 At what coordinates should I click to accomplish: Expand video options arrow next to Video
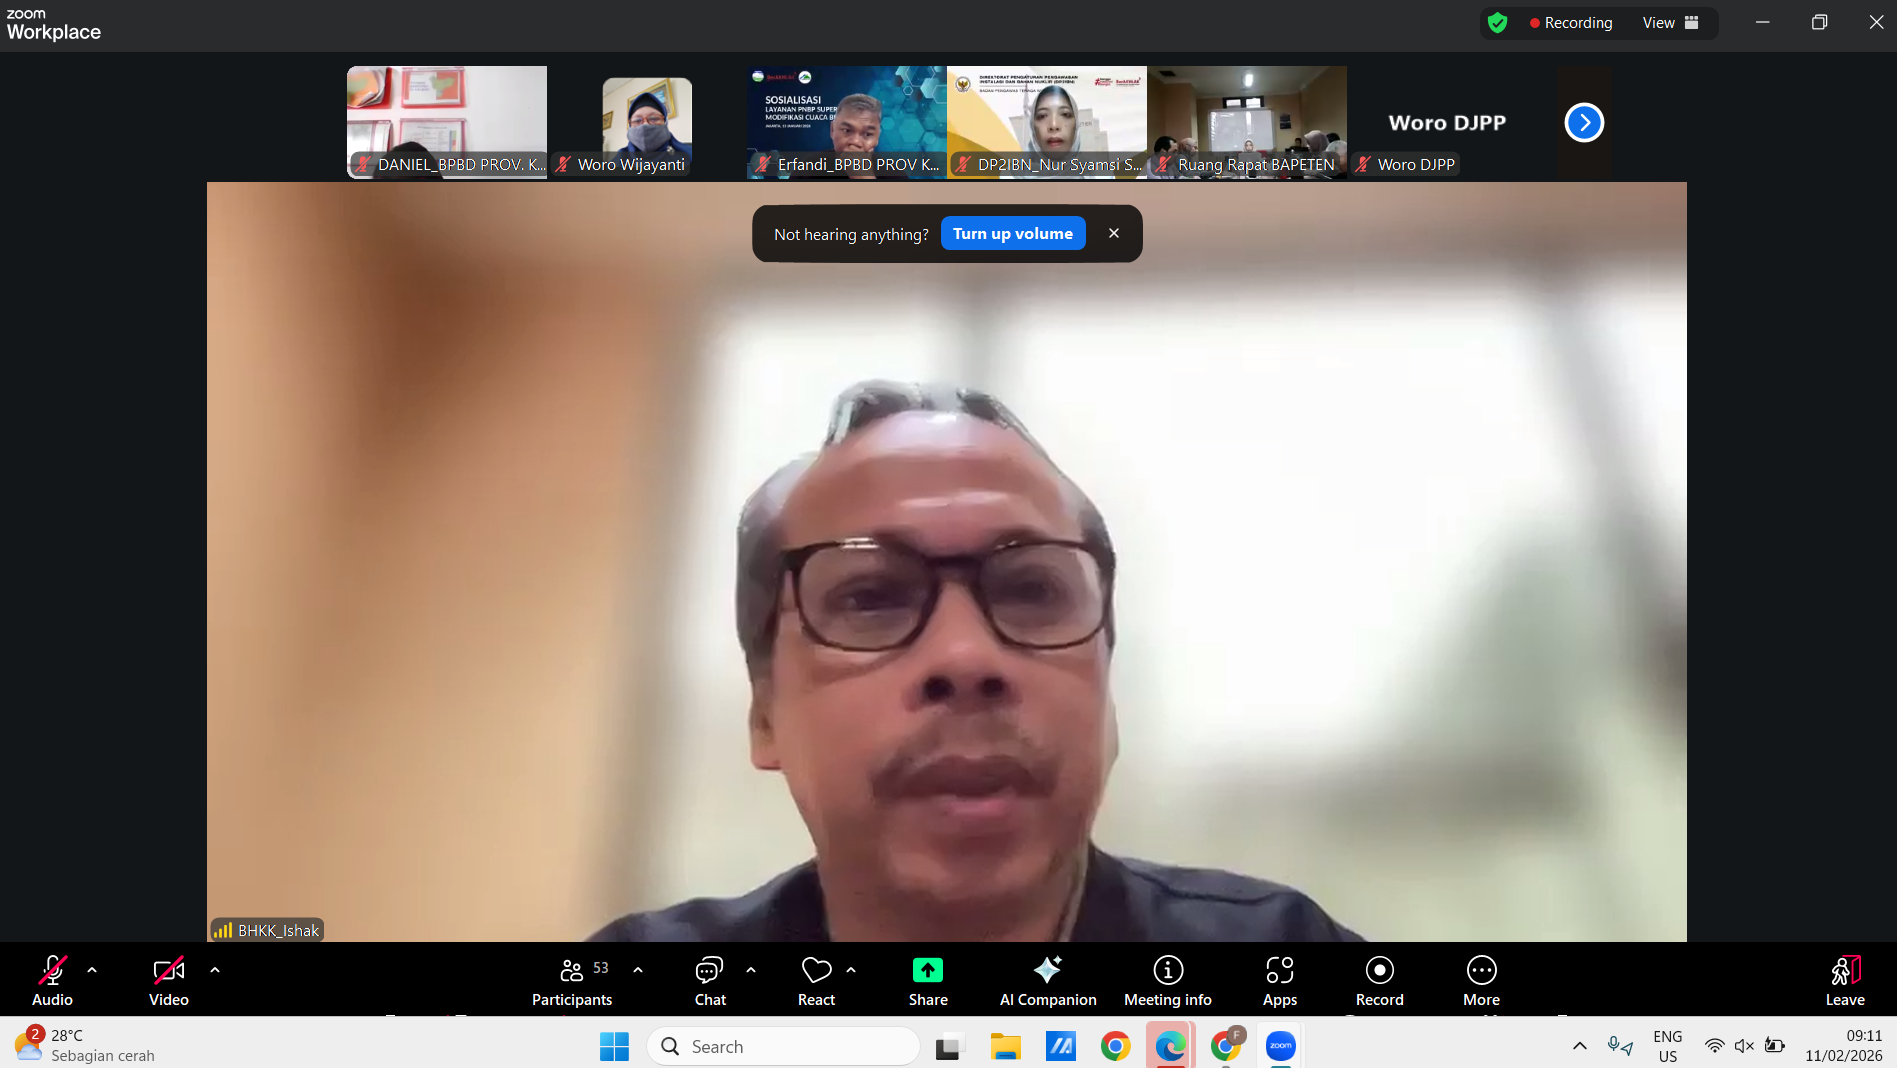(x=214, y=970)
